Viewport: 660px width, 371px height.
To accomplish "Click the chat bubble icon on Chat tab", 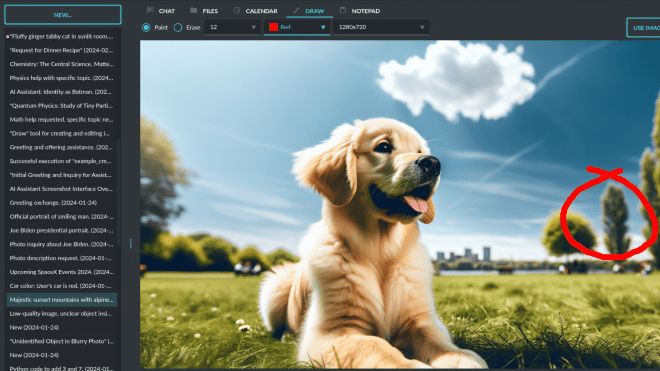I will (150, 10).
